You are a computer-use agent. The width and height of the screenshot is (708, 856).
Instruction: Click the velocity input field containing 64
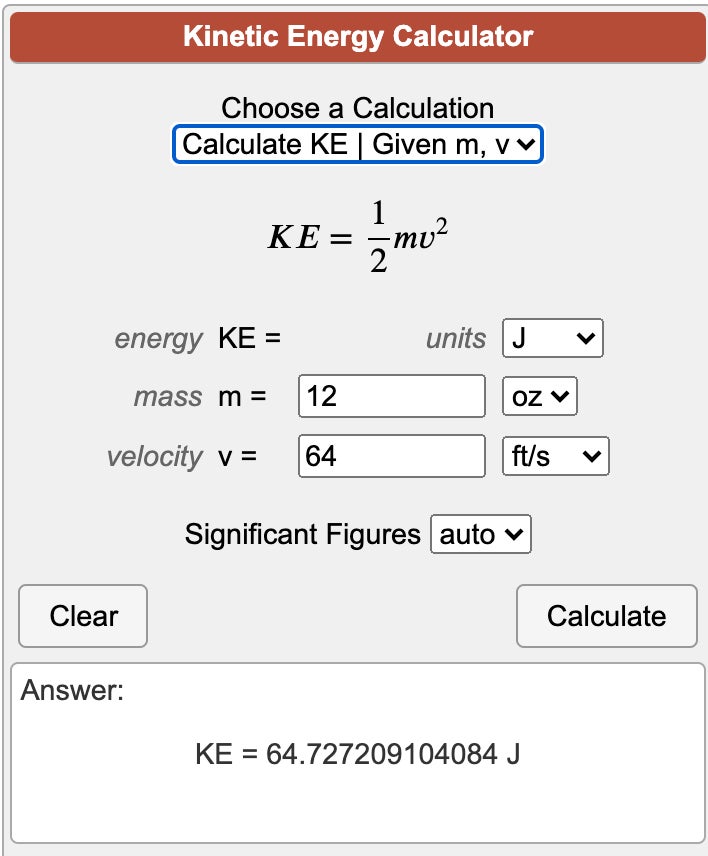click(391, 457)
